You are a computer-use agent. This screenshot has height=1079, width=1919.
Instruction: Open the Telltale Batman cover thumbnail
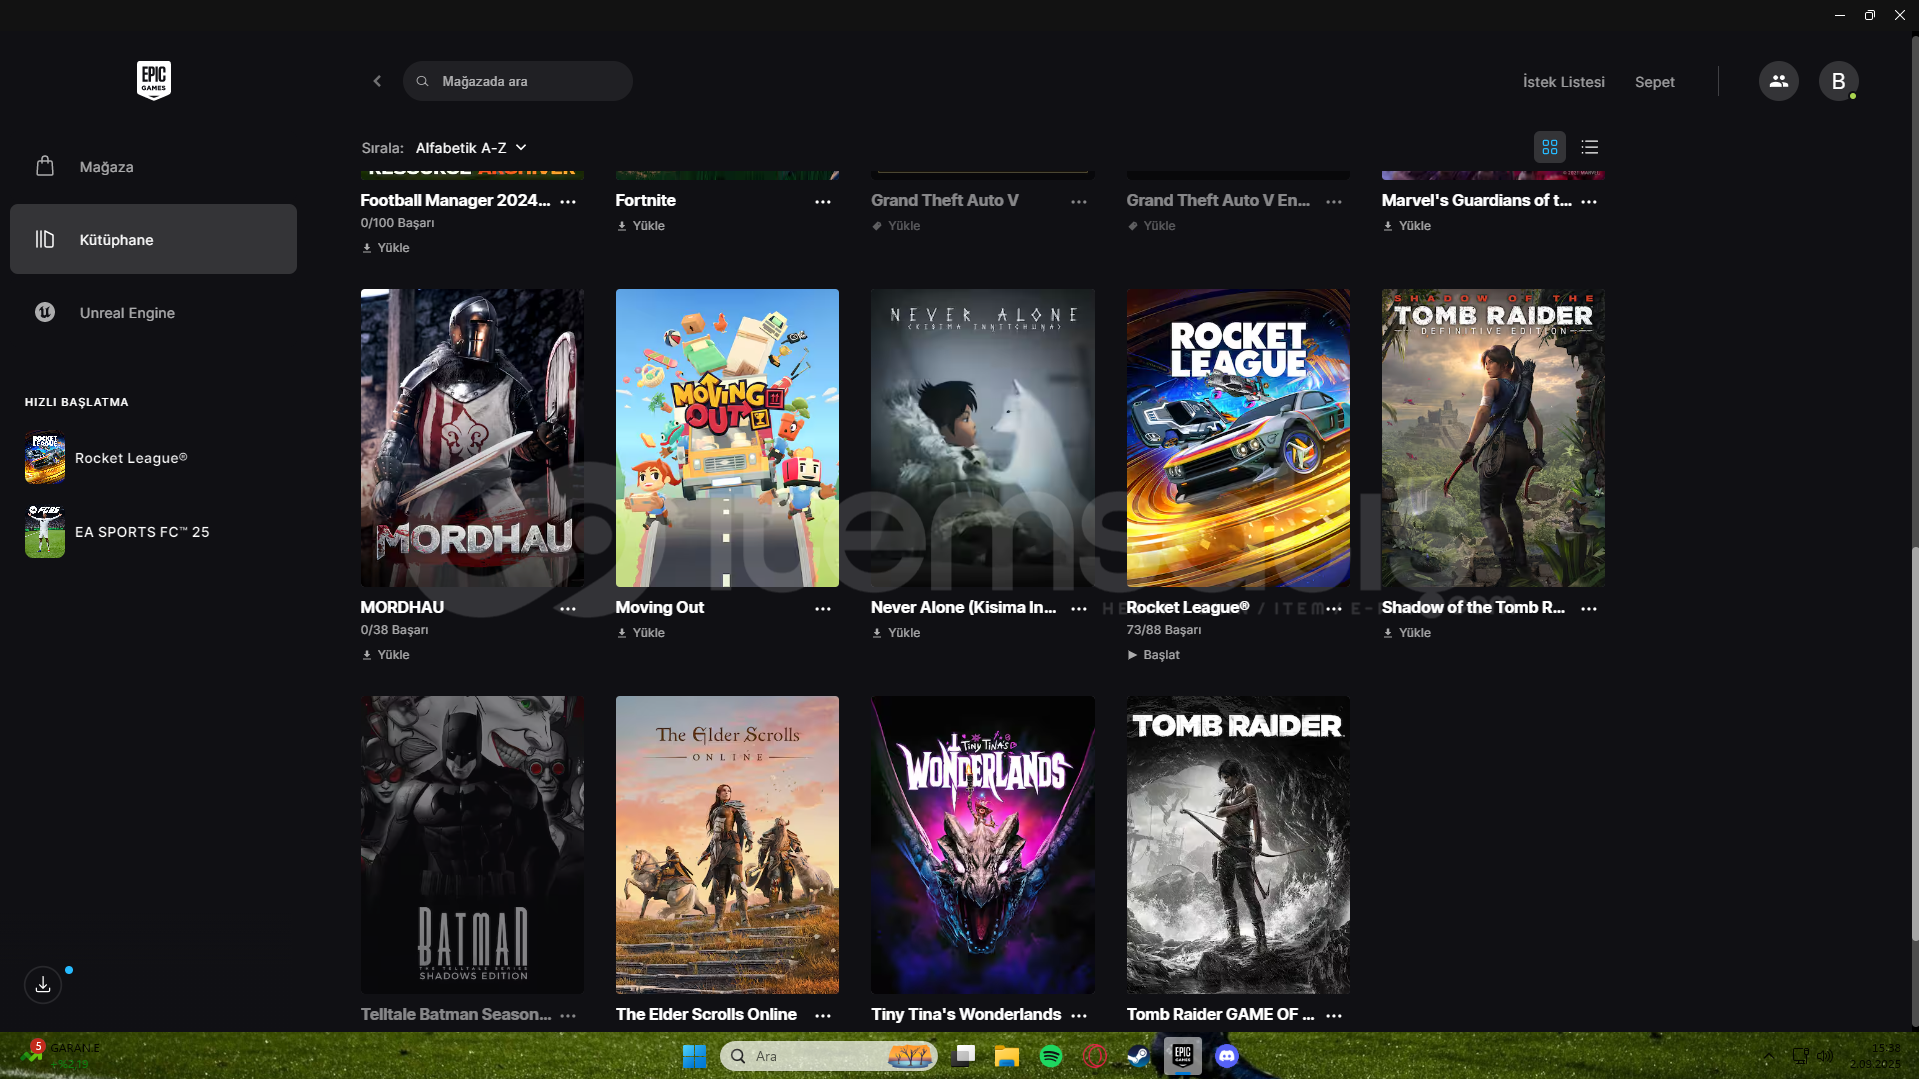(x=472, y=845)
